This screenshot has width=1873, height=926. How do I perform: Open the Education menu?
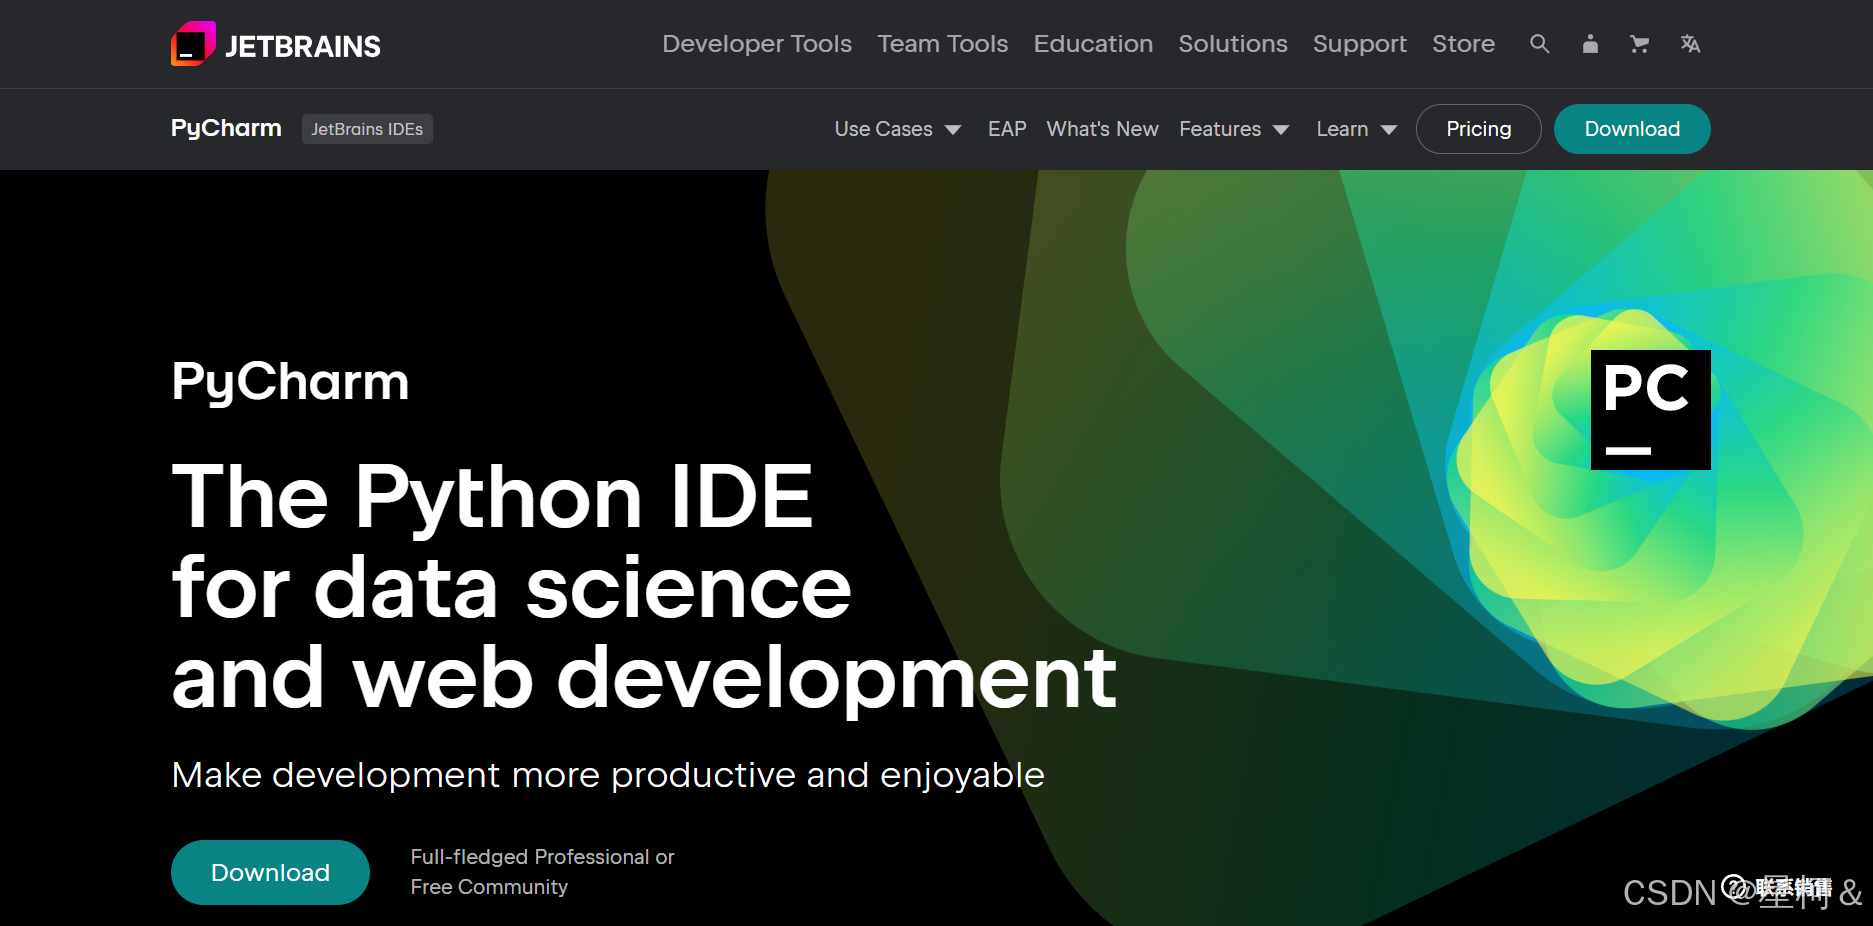click(x=1093, y=44)
